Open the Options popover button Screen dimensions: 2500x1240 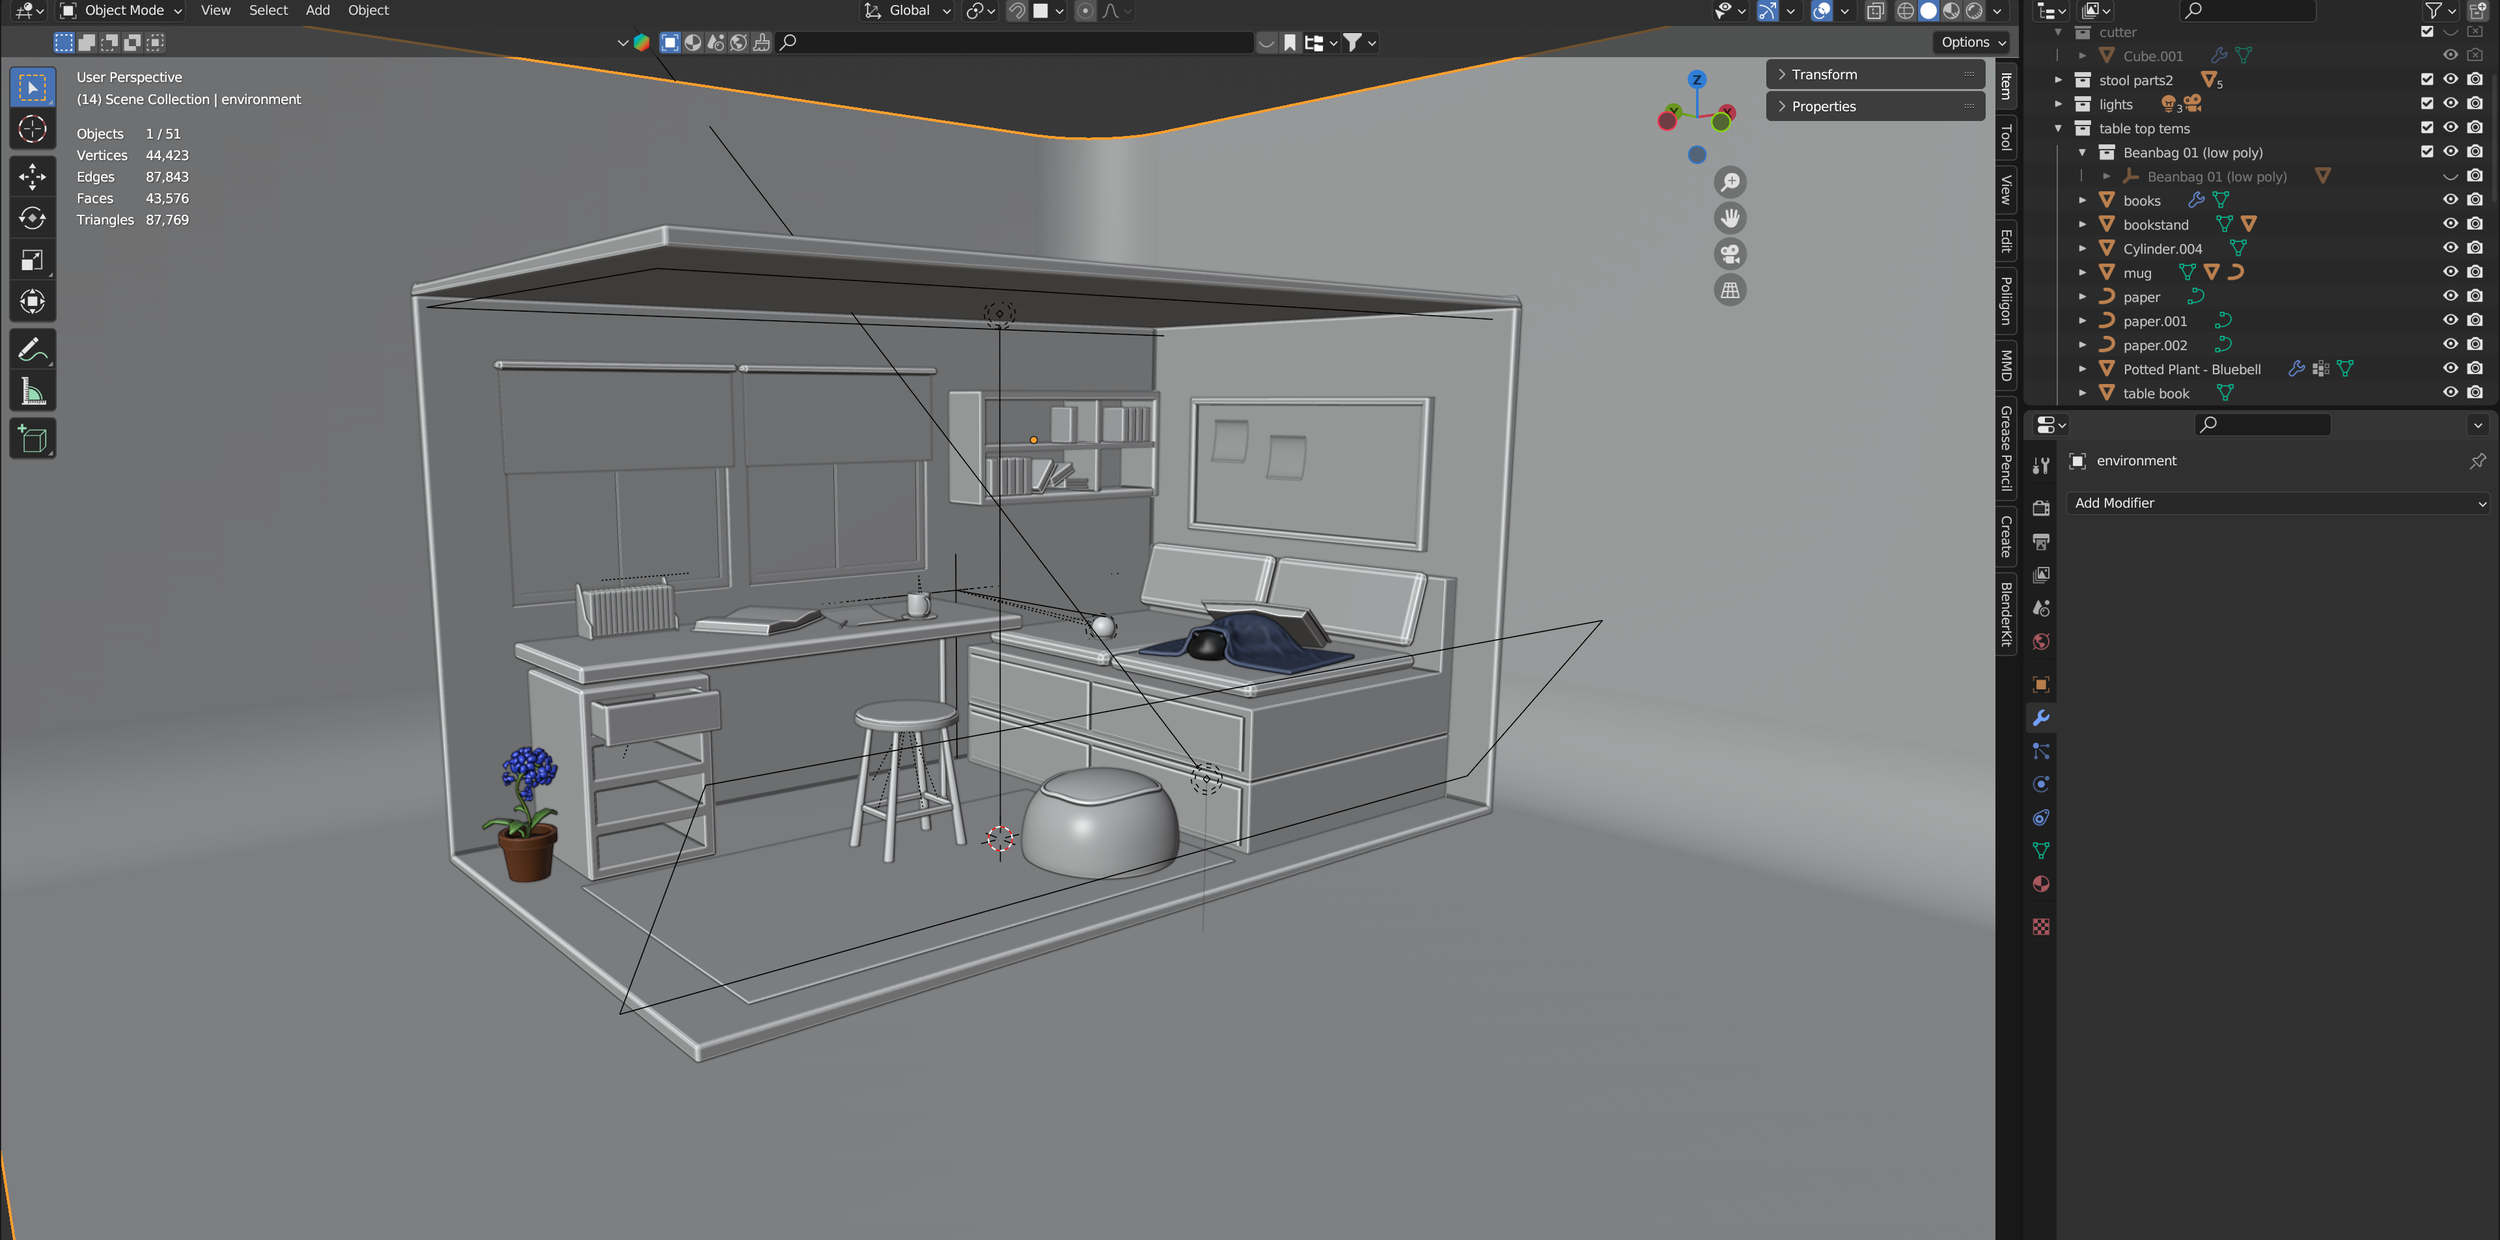coord(1972,42)
